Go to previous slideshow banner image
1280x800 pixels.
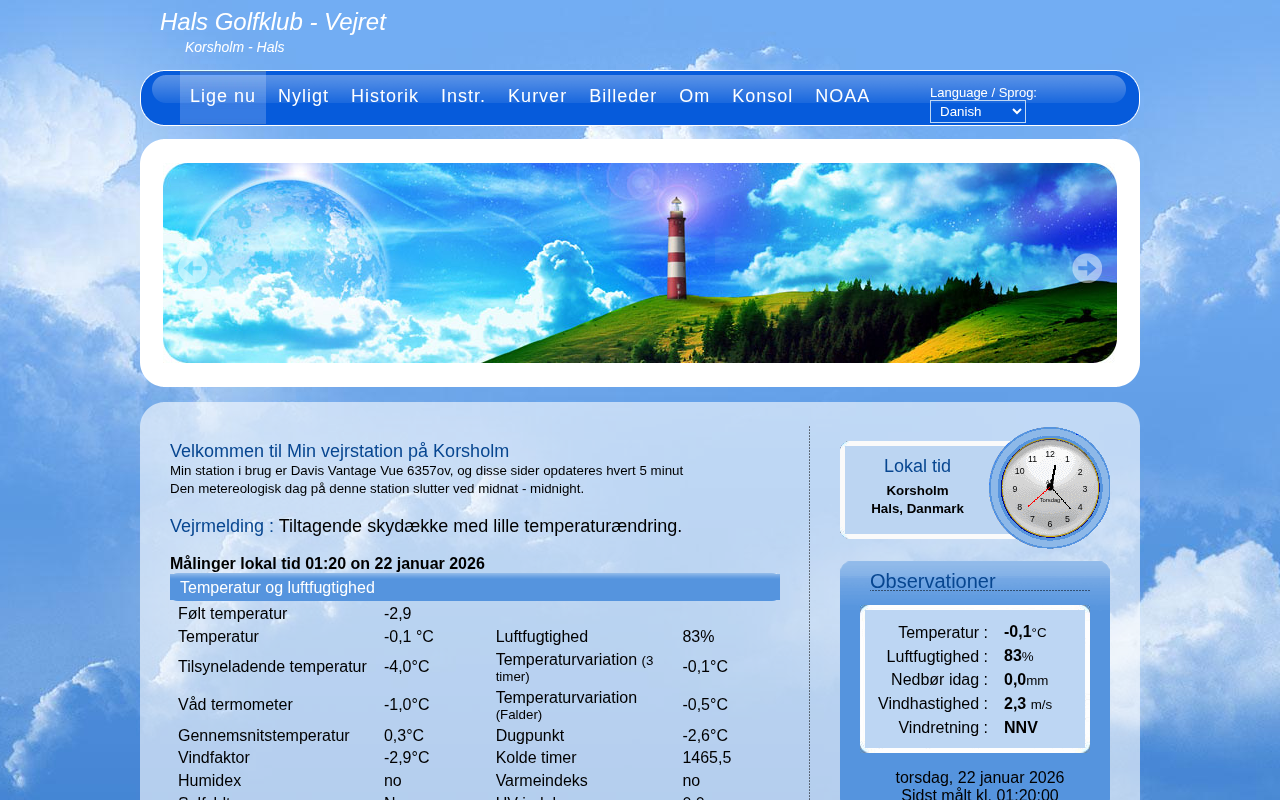pyautogui.click(x=192, y=268)
